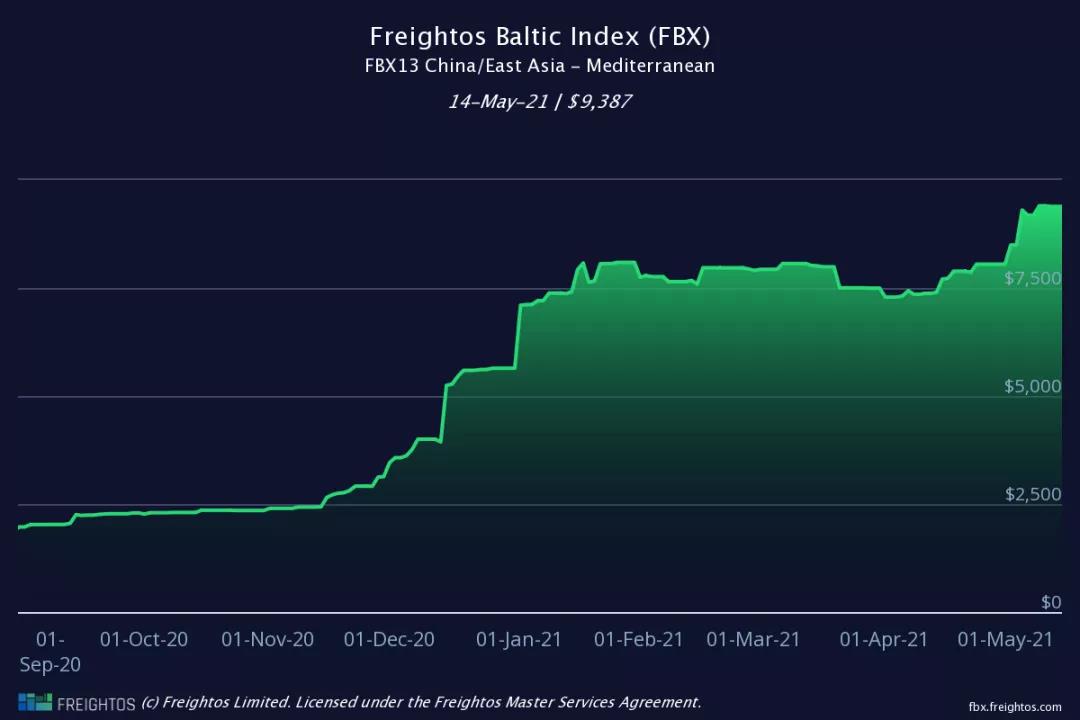Select the 01-Sep-20 date label

(50, 651)
